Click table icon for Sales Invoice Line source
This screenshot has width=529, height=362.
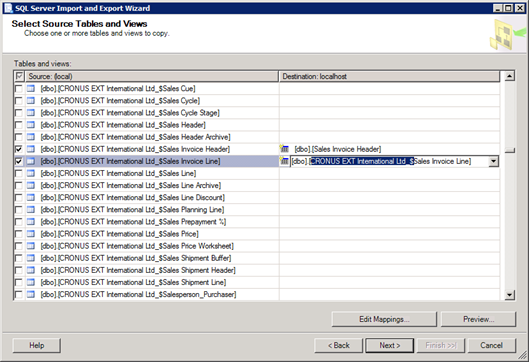pos(31,161)
